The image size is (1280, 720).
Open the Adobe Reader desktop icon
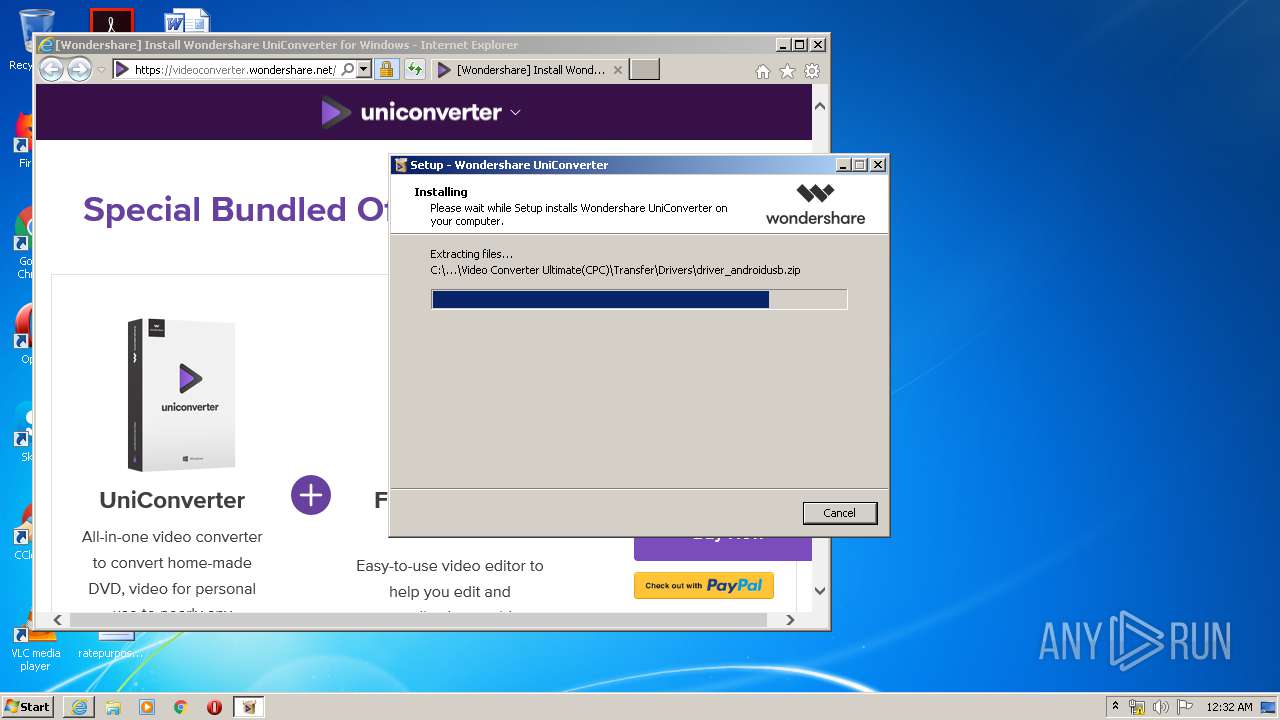(111, 21)
